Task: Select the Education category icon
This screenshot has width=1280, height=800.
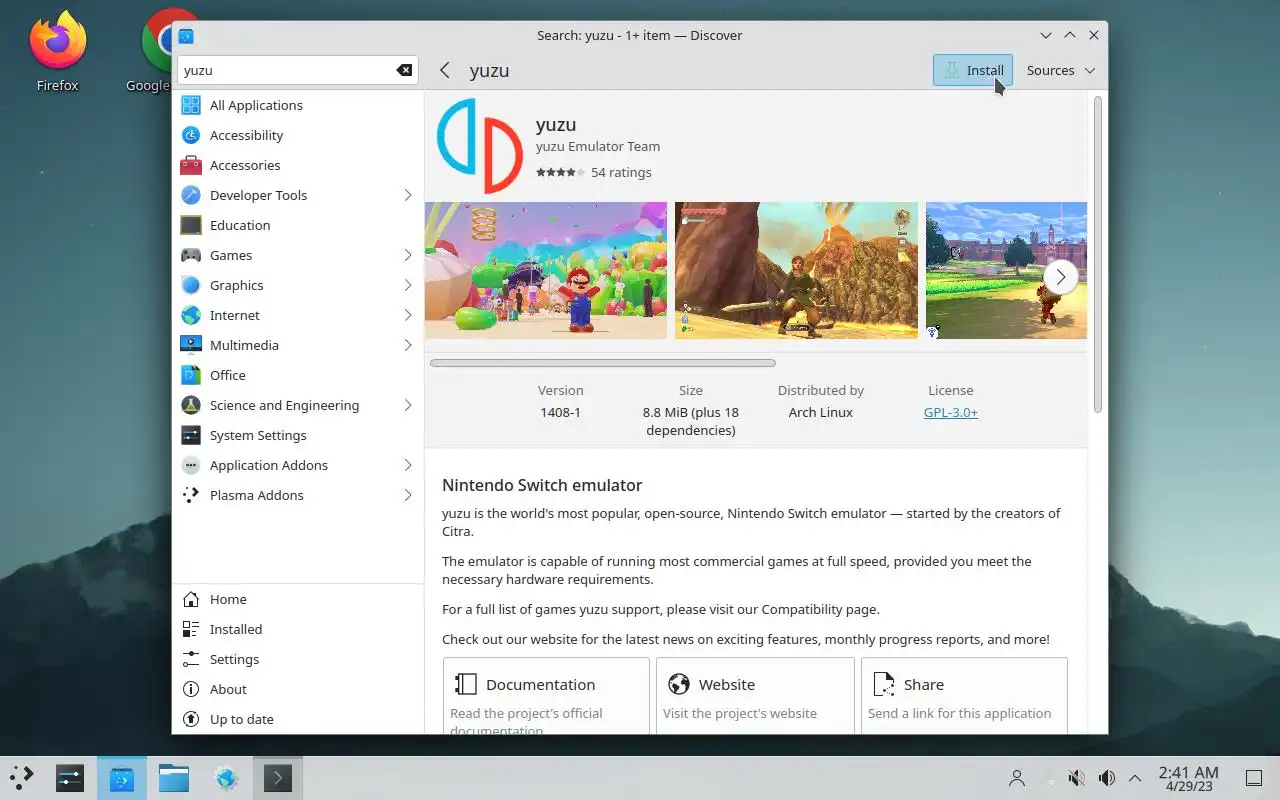Action: point(191,225)
